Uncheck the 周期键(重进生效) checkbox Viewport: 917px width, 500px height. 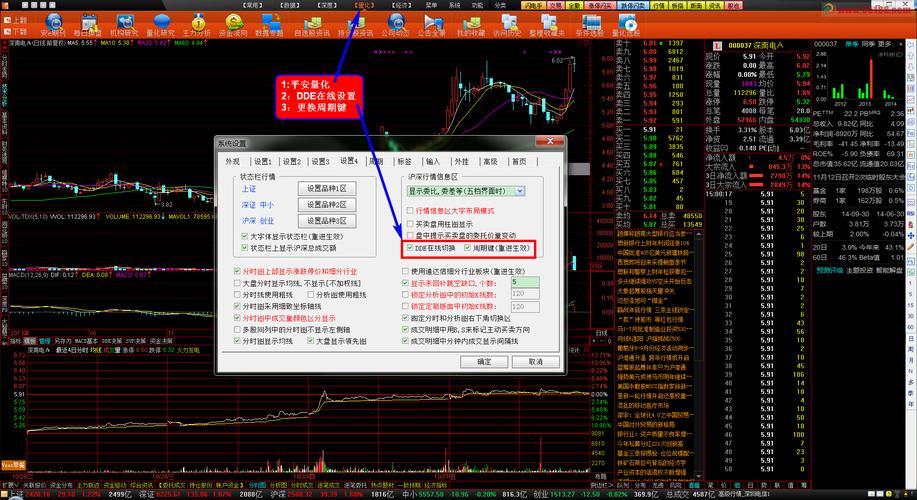(x=466, y=247)
